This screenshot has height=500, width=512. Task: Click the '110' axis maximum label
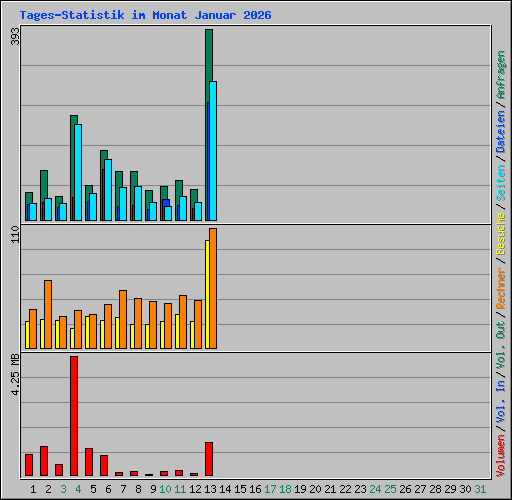click(15, 234)
